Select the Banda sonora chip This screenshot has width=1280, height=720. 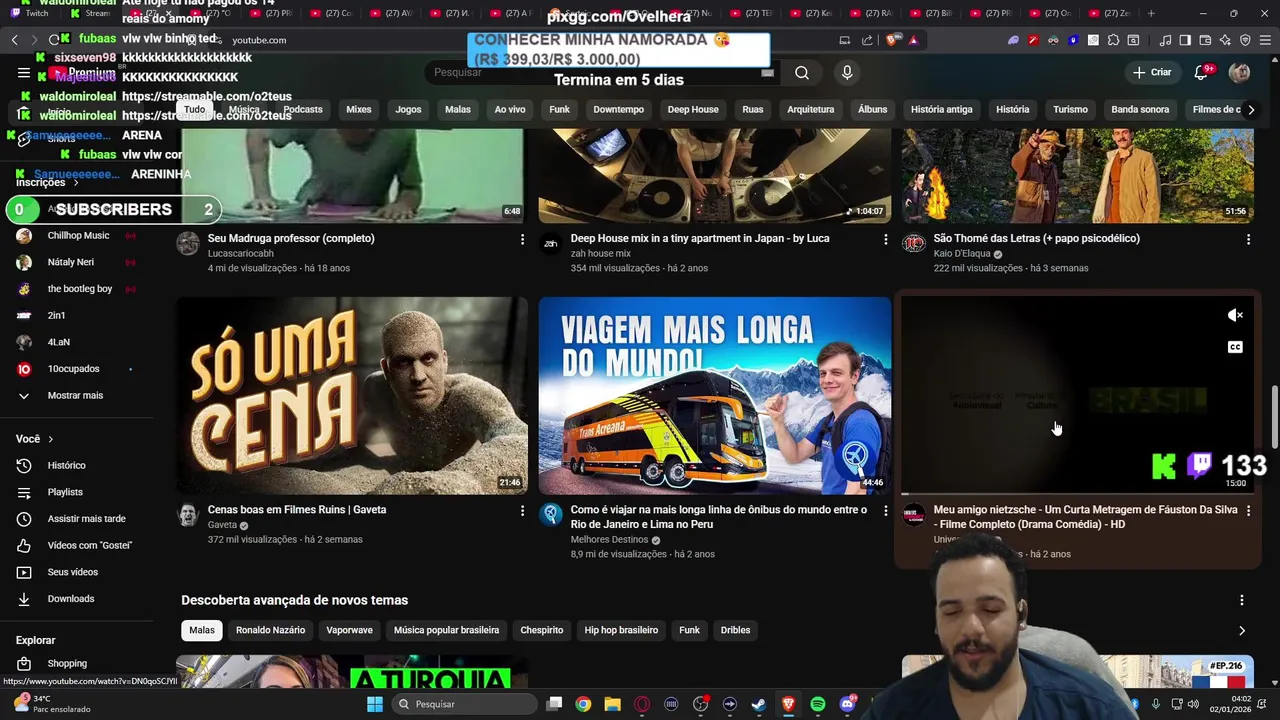point(1140,109)
